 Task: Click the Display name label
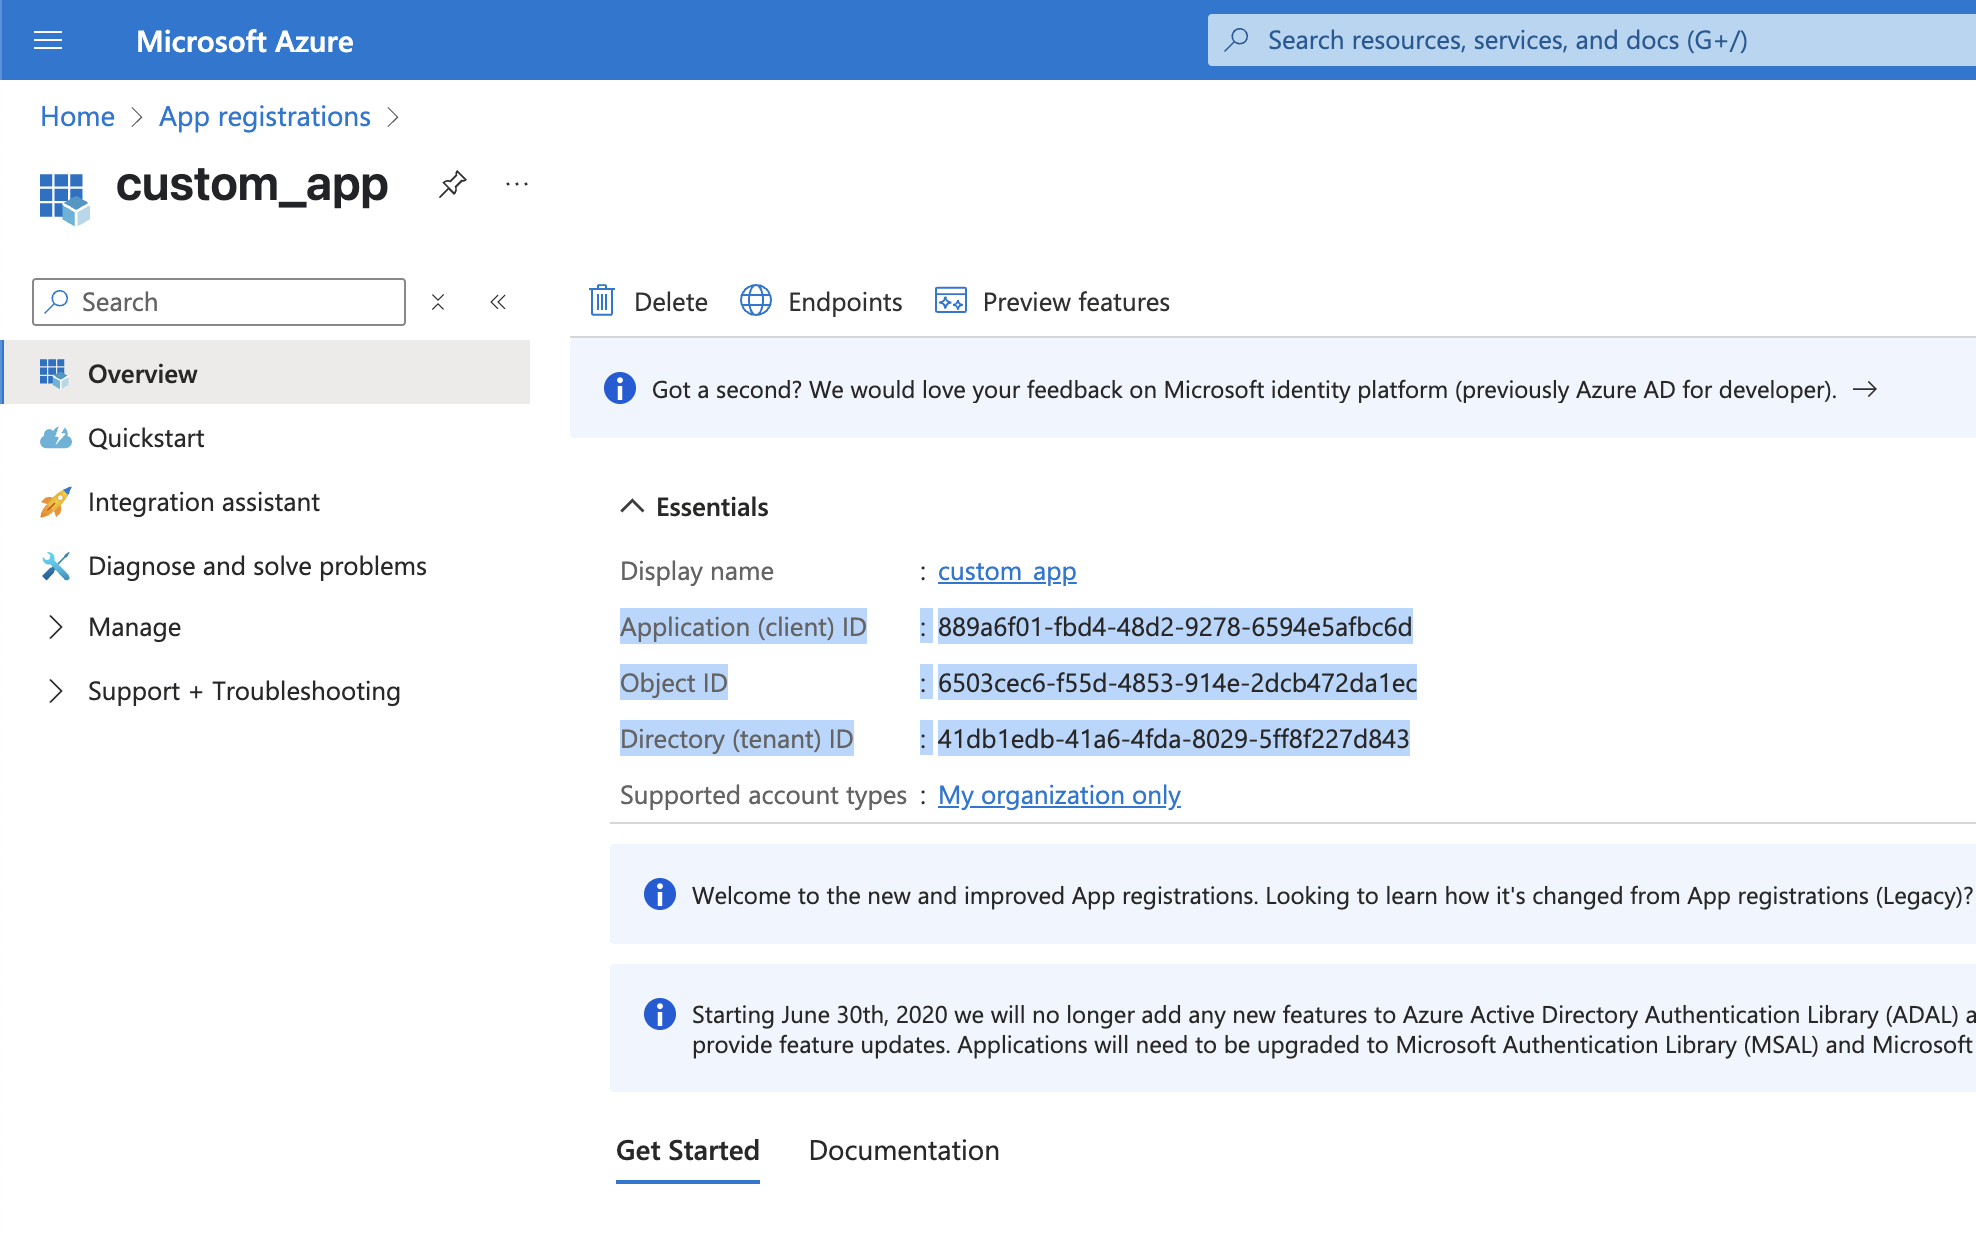[697, 571]
